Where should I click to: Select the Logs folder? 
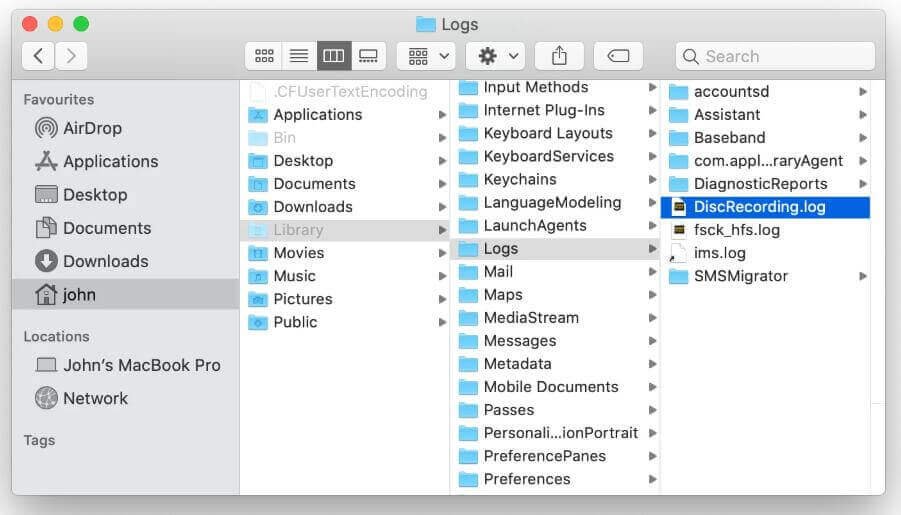pos(556,248)
